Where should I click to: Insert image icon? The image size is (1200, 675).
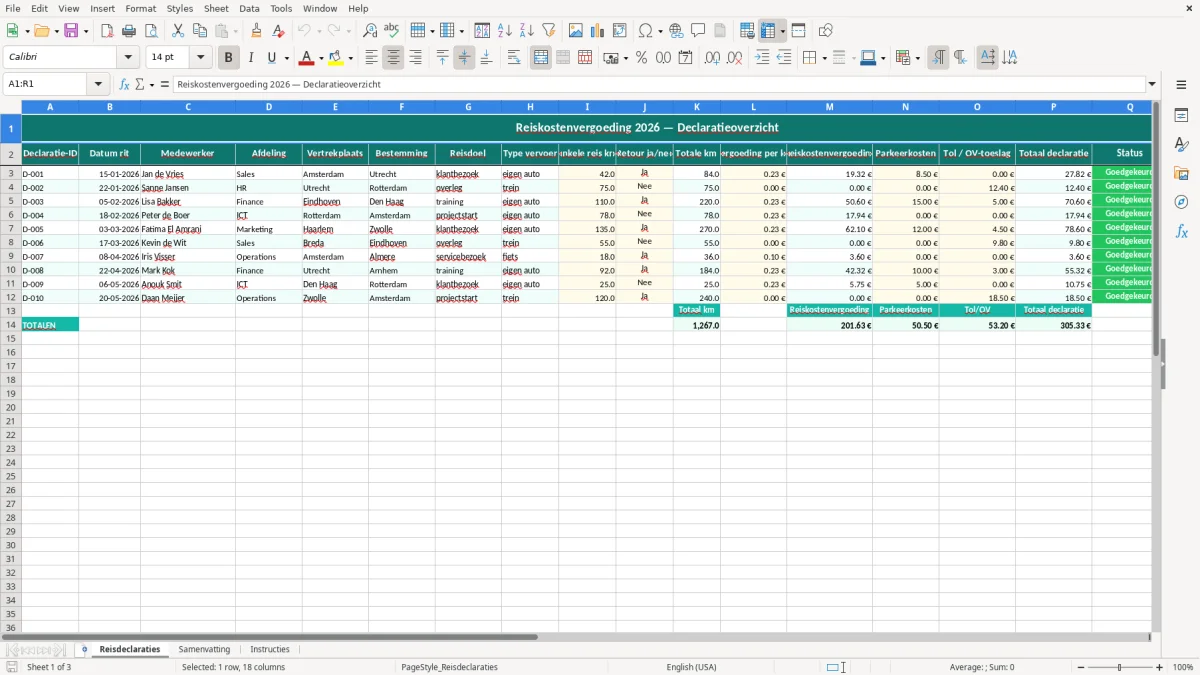point(576,31)
